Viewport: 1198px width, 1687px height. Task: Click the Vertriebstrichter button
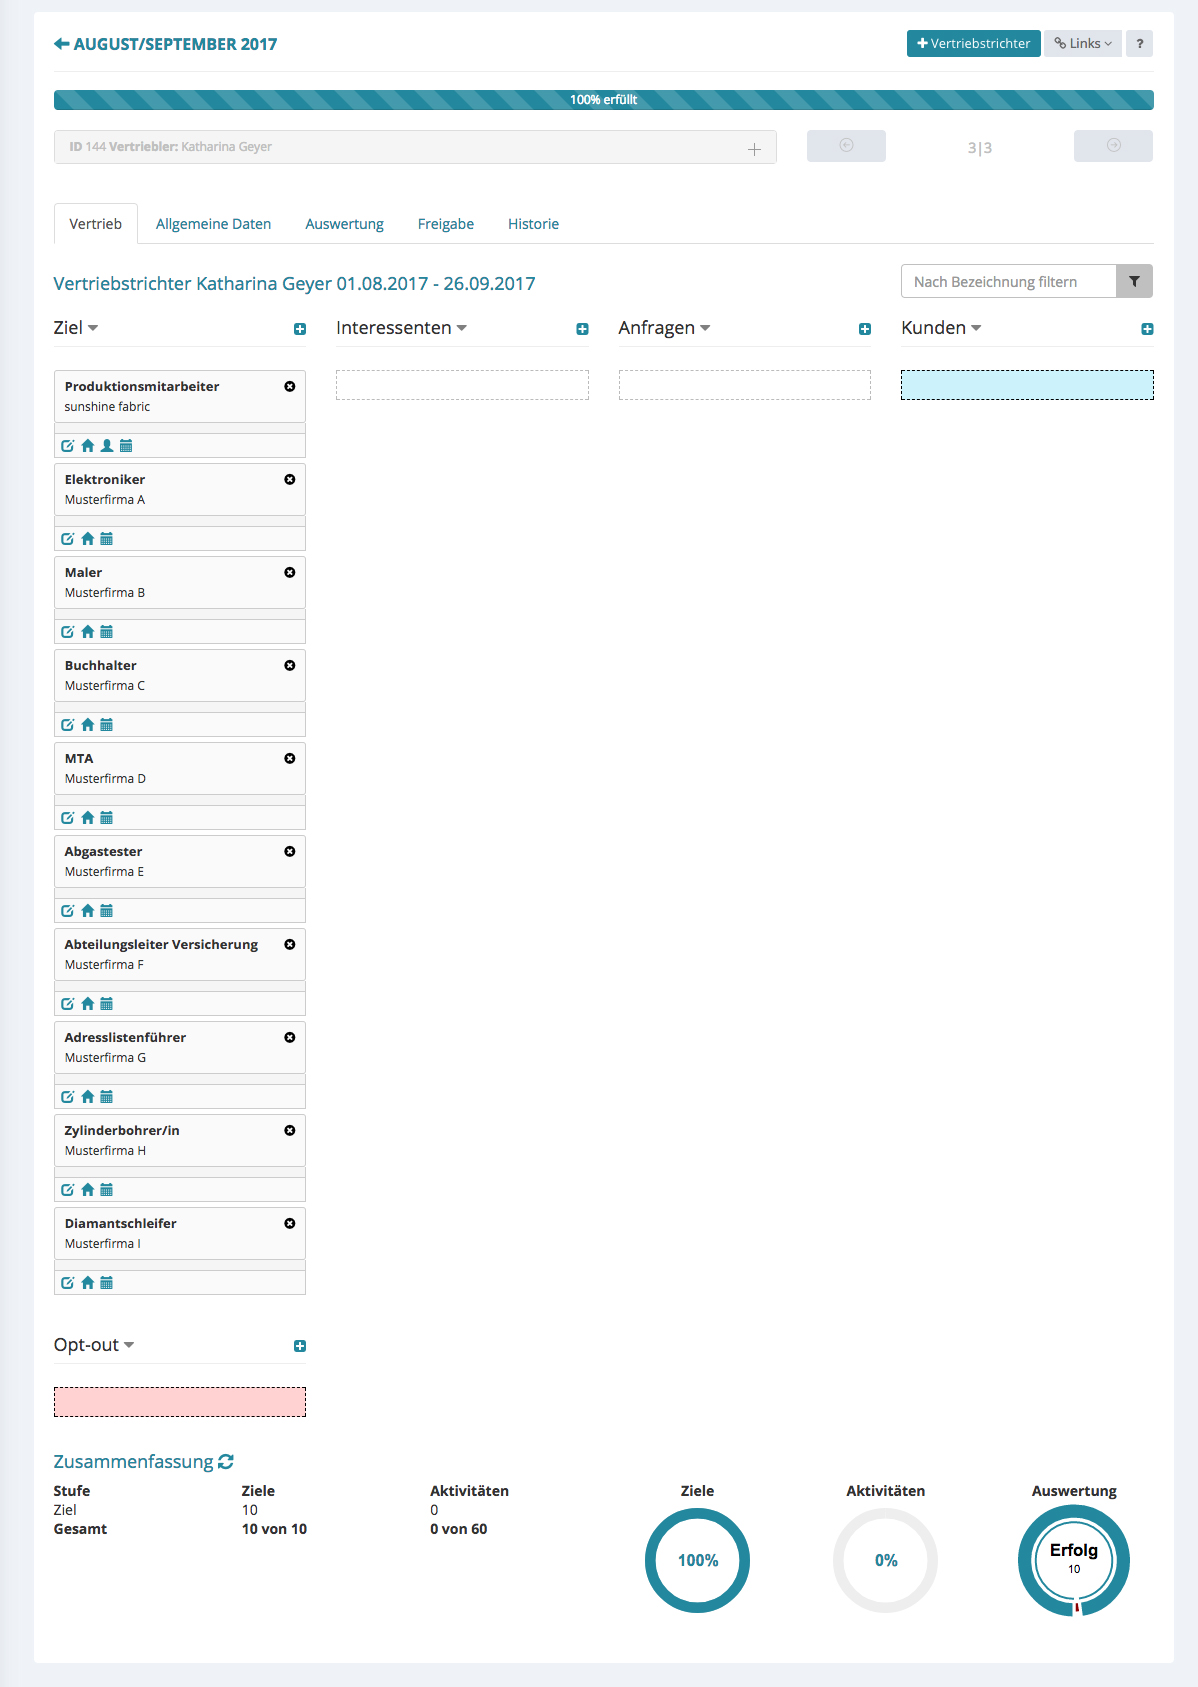click(973, 44)
